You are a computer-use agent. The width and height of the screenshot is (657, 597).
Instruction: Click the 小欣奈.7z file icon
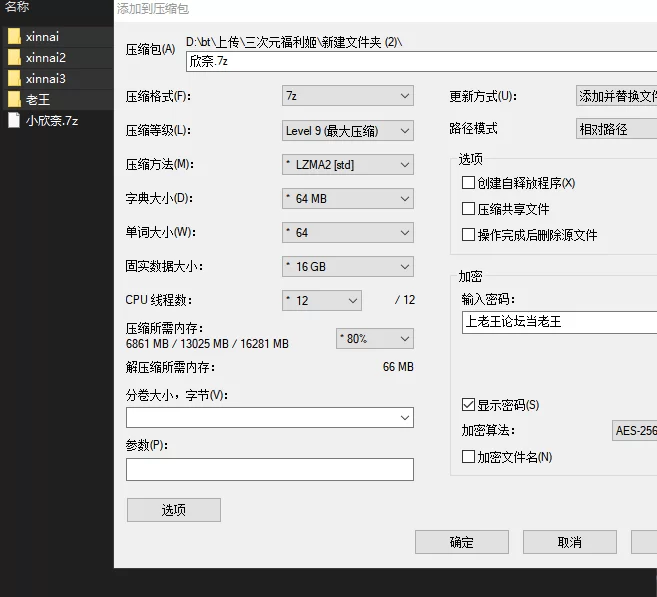tap(14, 121)
